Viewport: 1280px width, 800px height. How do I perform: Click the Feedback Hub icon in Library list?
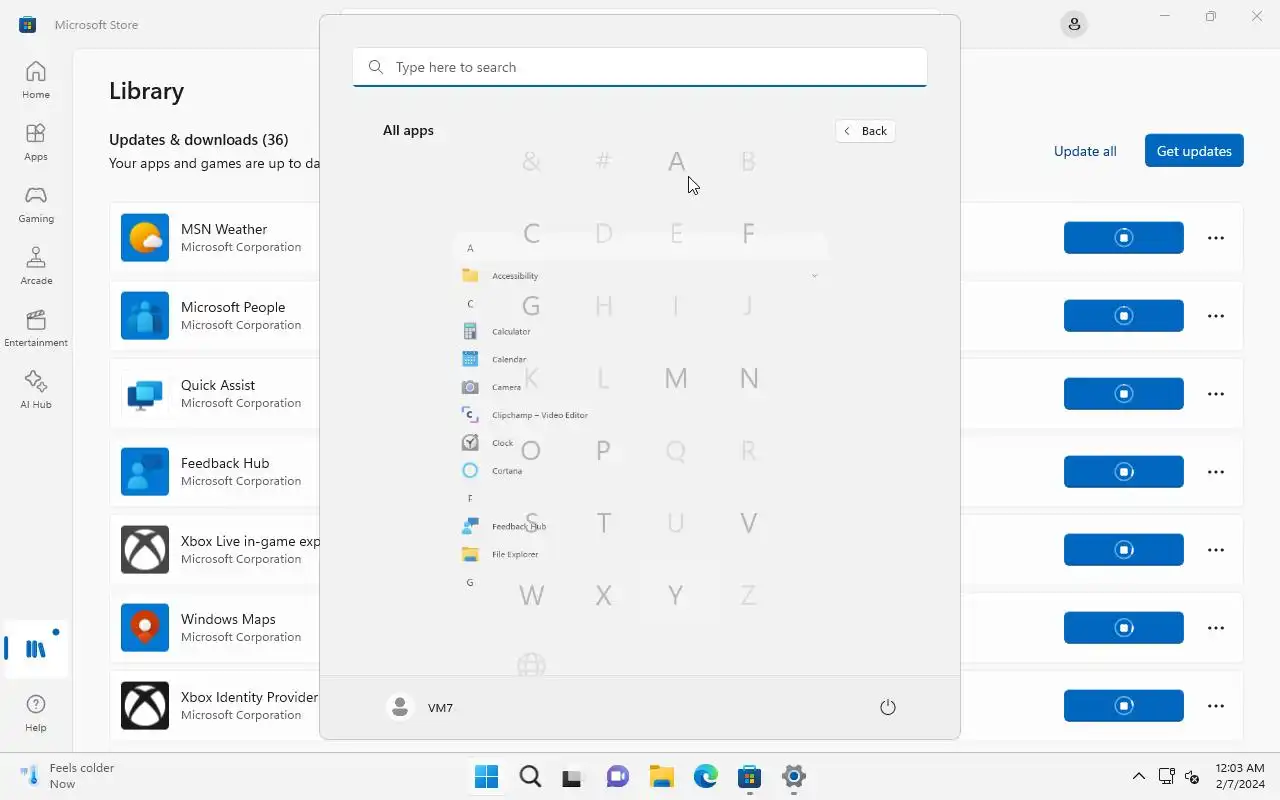coord(145,472)
